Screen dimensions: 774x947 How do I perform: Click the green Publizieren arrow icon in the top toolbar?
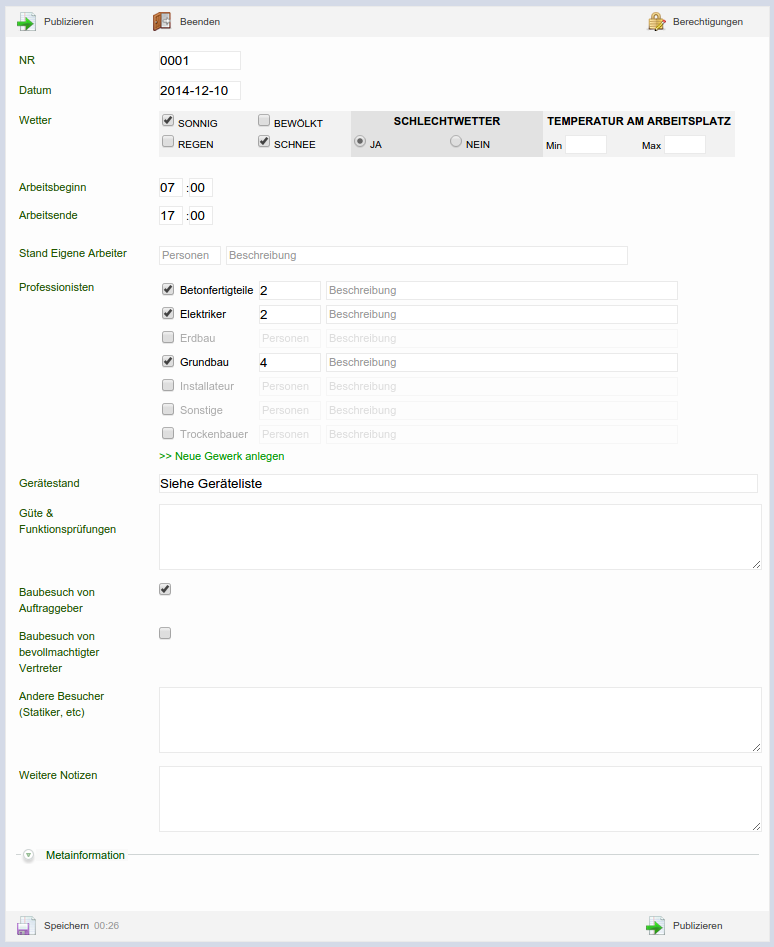pyautogui.click(x=26, y=21)
